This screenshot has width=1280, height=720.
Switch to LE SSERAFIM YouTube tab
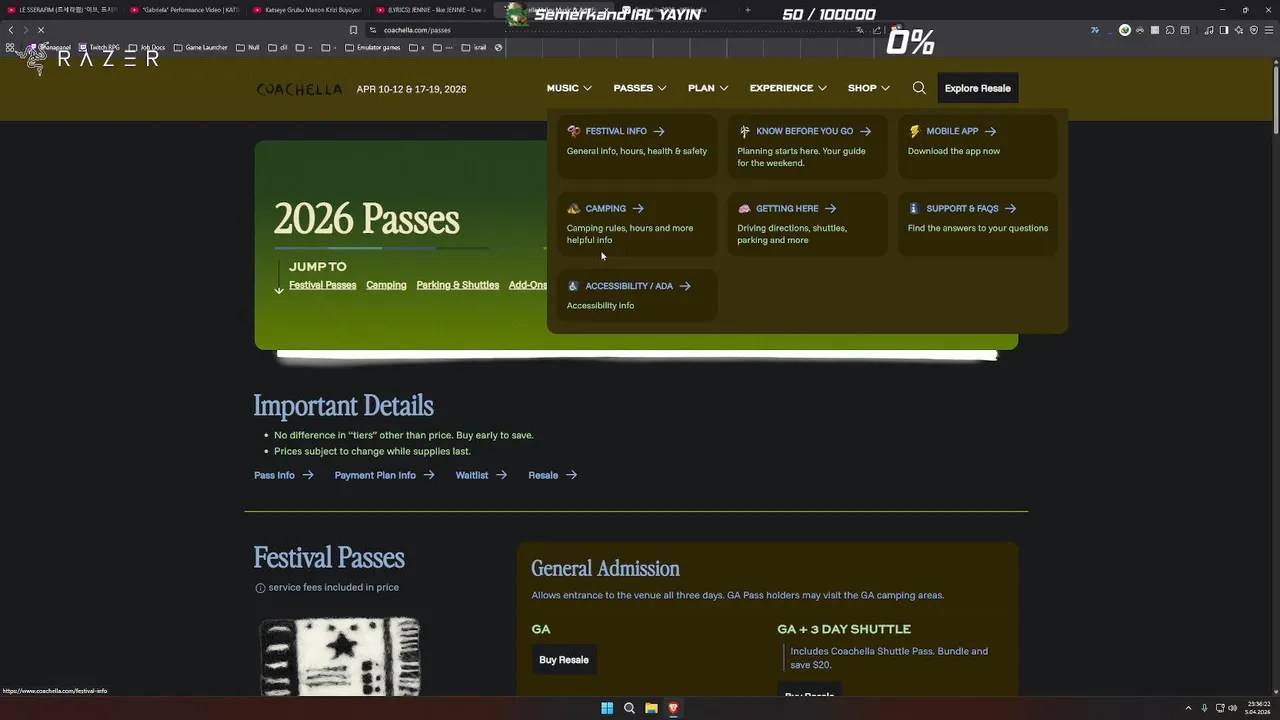point(62,10)
